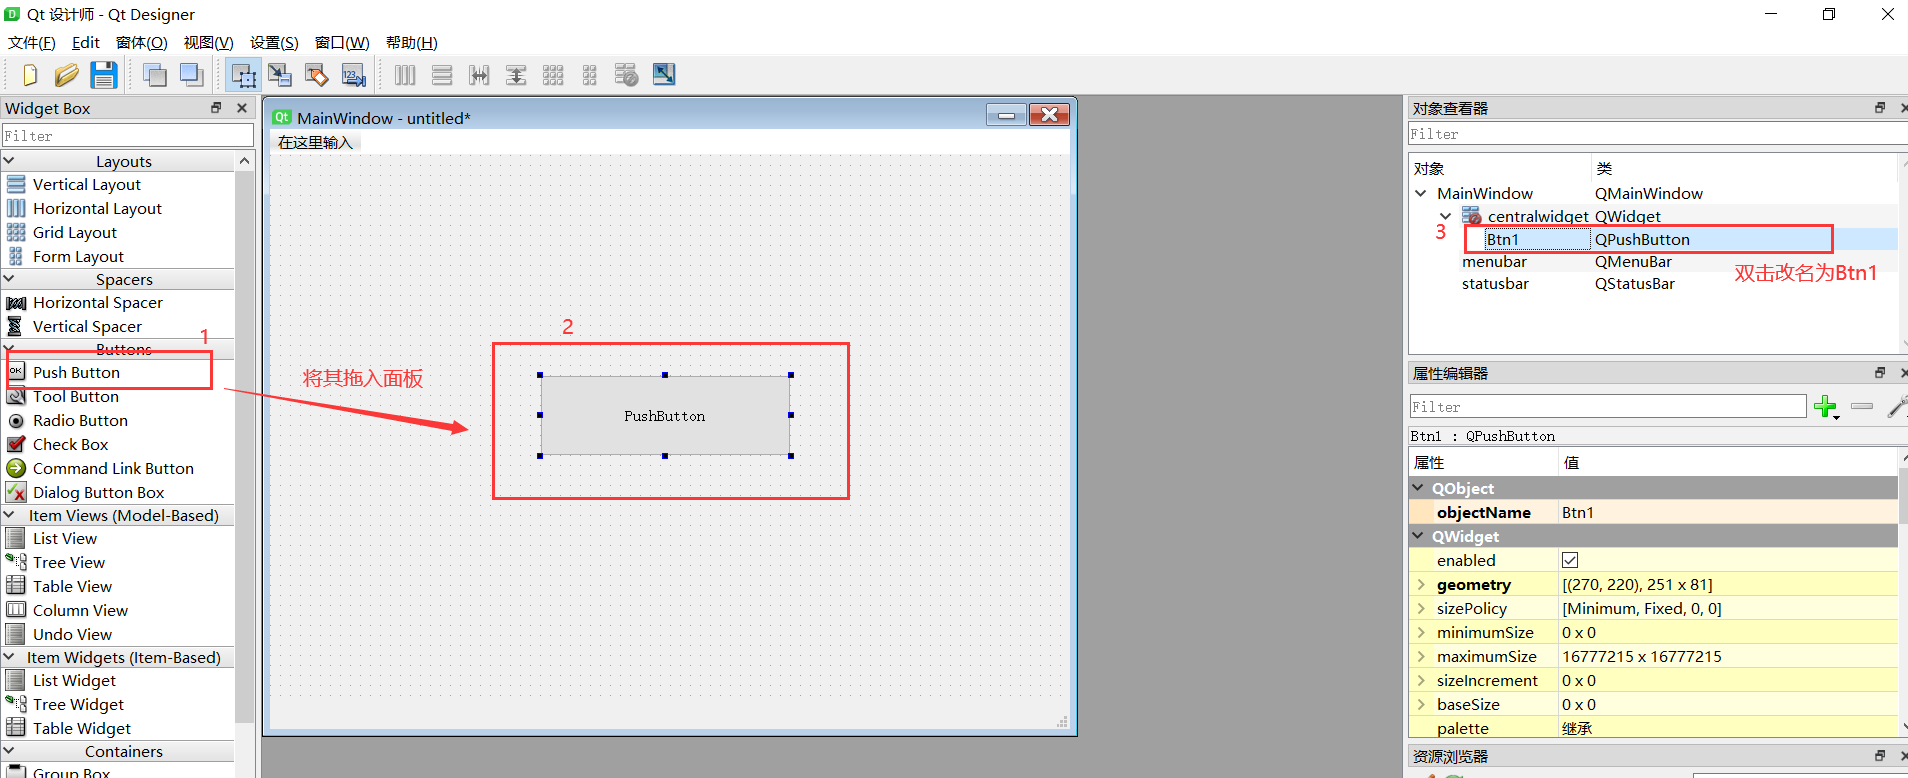Click the Adjust Size toolbar icon

(664, 75)
